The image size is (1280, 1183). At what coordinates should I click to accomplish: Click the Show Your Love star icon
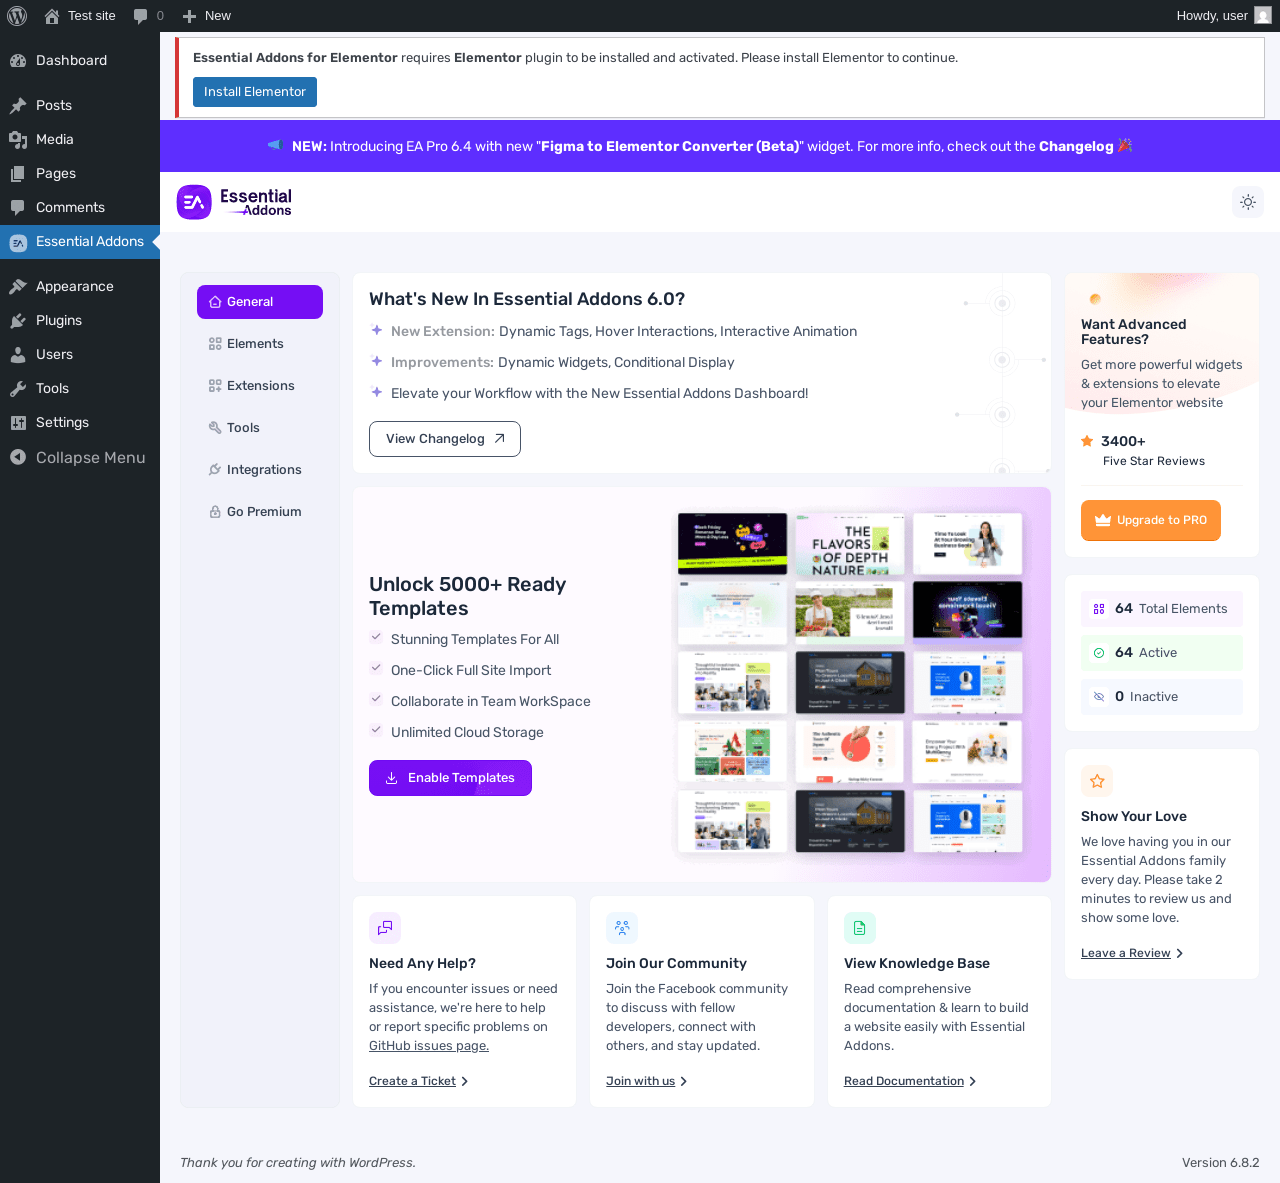click(1097, 781)
